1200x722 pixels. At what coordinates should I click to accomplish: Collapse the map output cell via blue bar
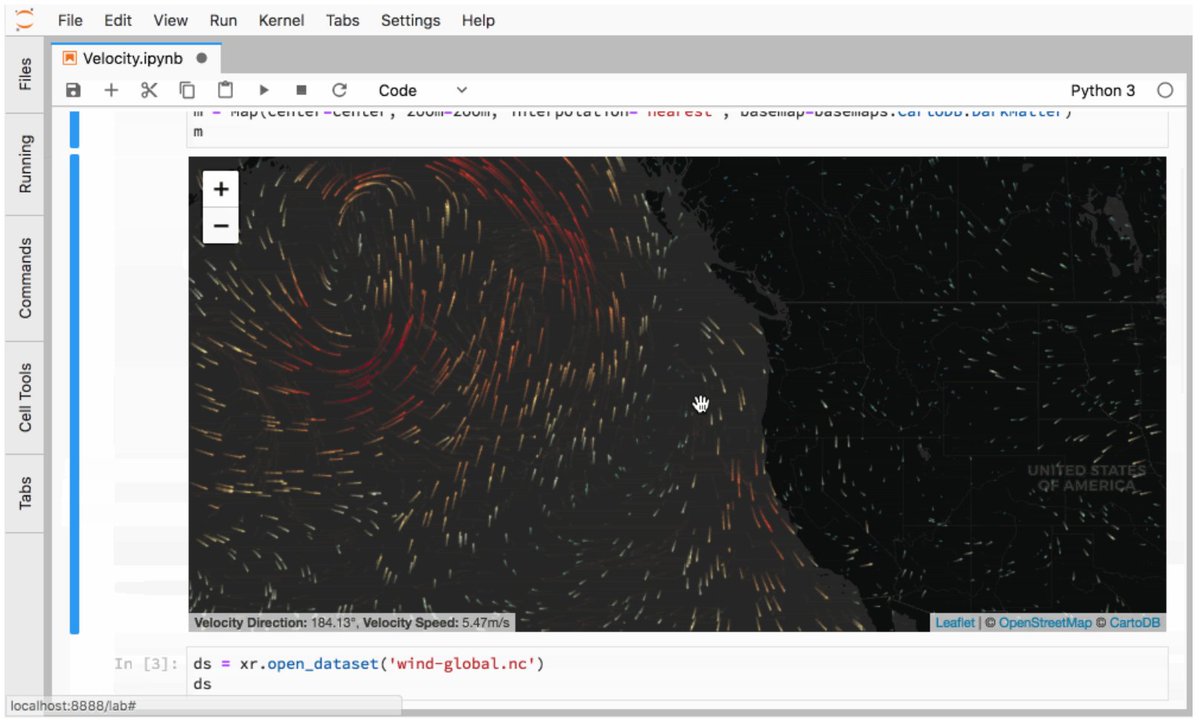(74, 394)
